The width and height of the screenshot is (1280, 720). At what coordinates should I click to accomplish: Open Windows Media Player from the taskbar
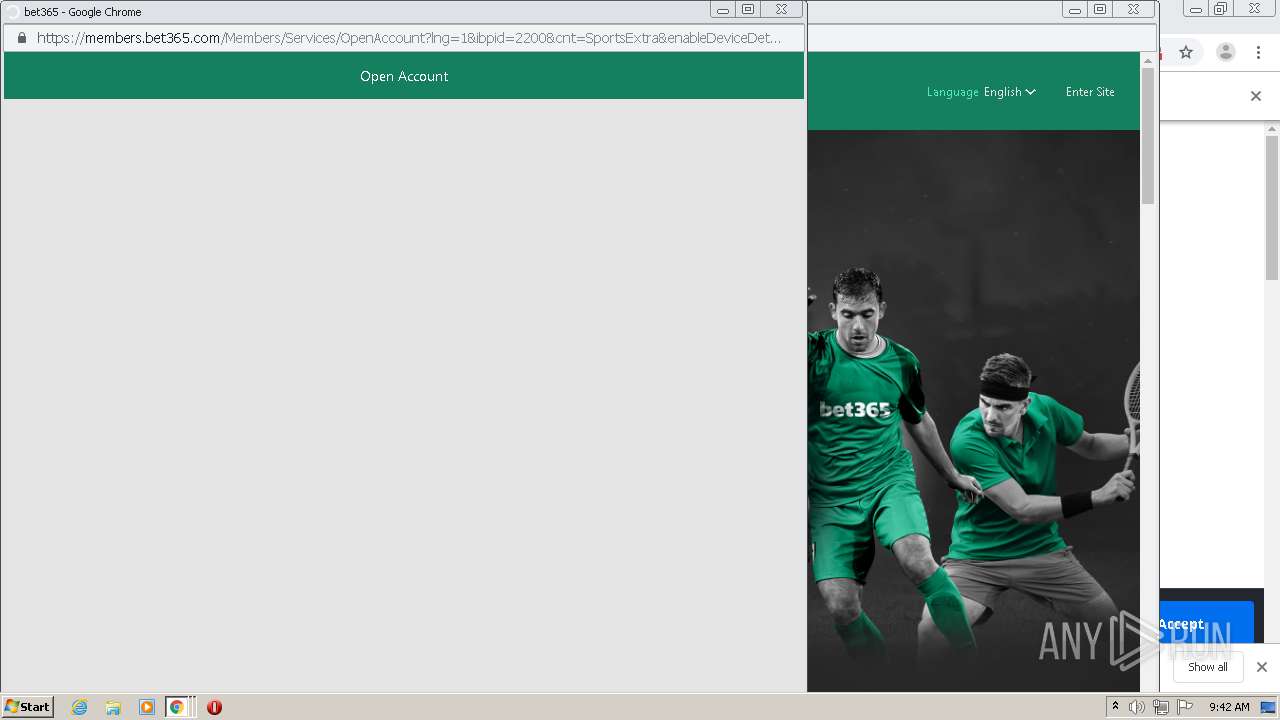click(146, 707)
